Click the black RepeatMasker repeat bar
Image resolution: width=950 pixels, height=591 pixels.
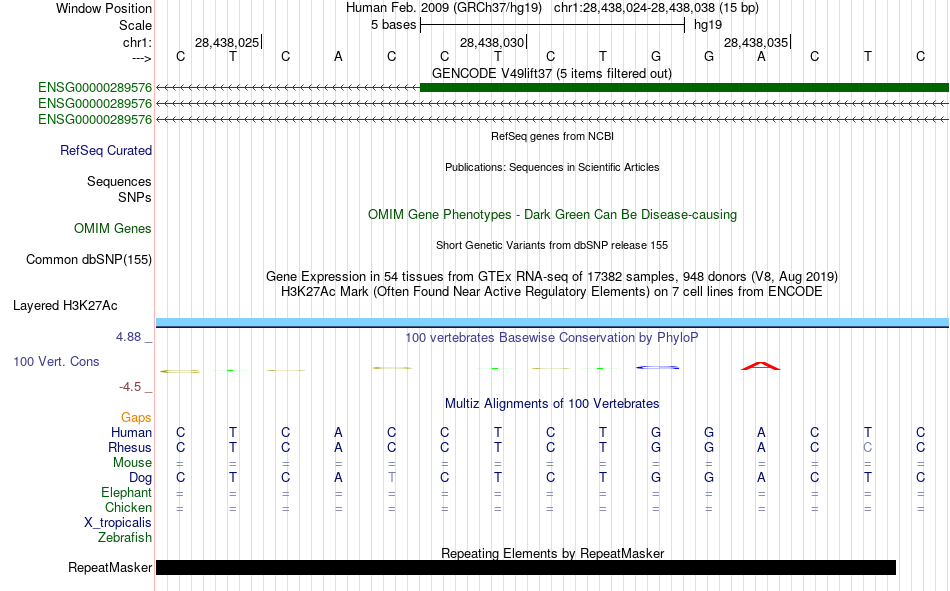tap(526, 567)
